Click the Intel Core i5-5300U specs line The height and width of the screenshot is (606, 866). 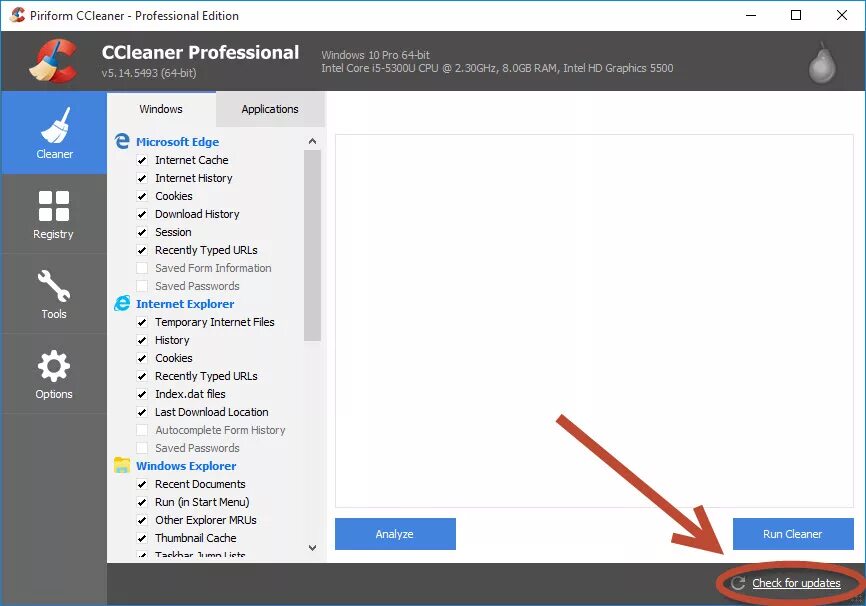click(497, 68)
